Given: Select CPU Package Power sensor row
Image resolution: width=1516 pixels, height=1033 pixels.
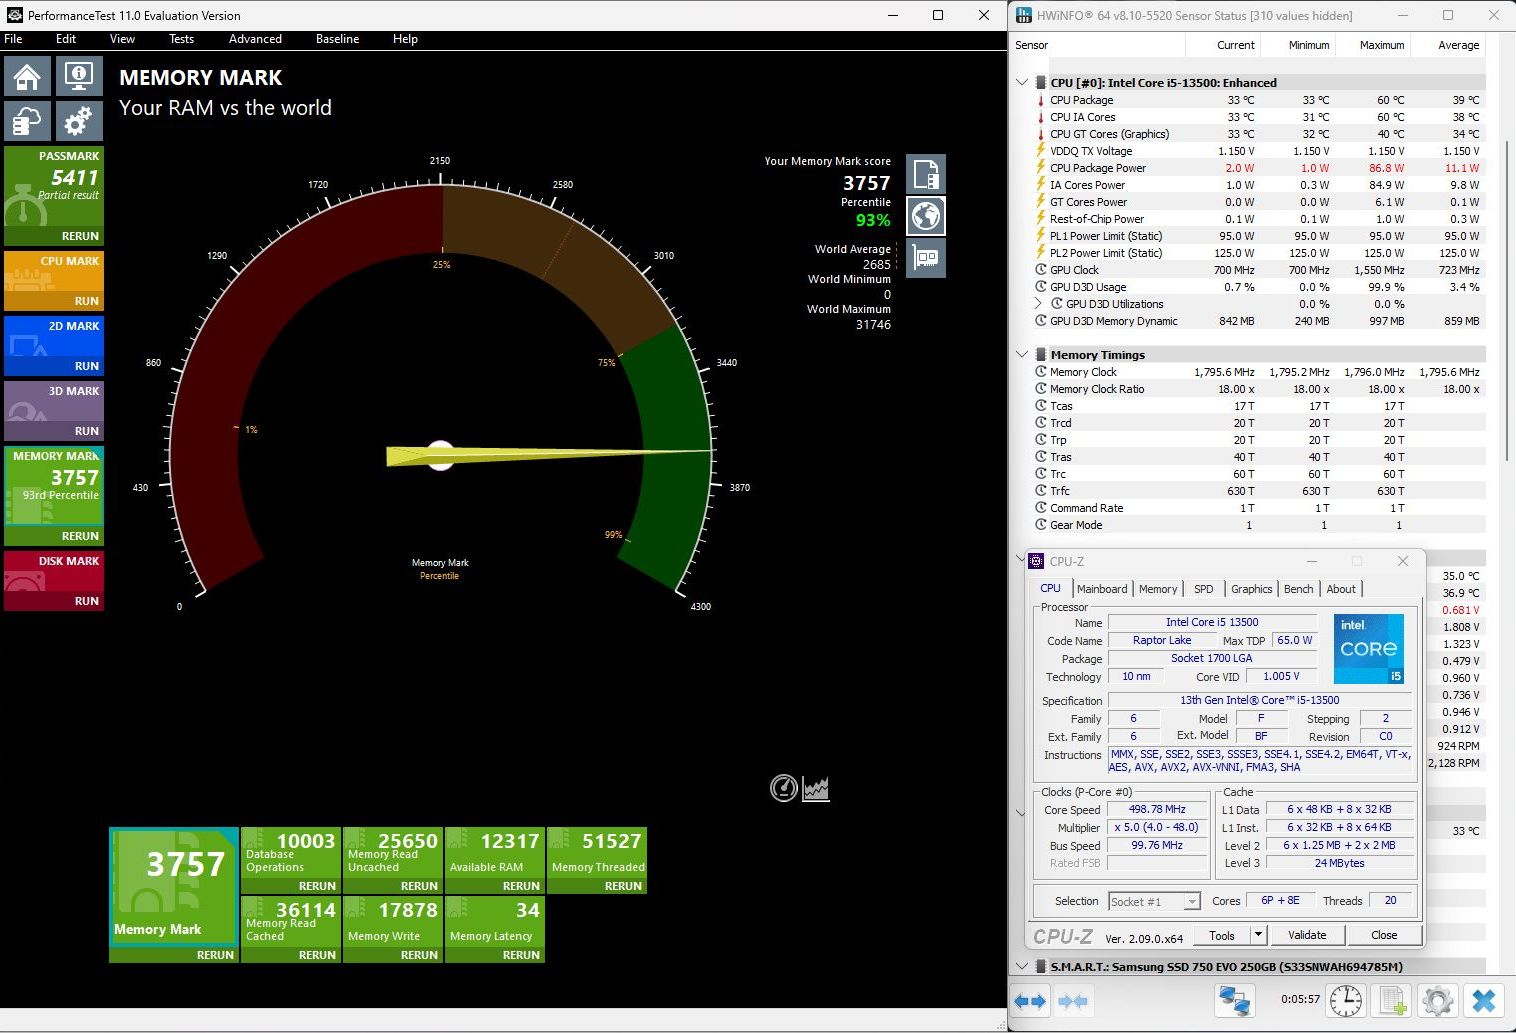Looking at the screenshot, I should click(1258, 168).
